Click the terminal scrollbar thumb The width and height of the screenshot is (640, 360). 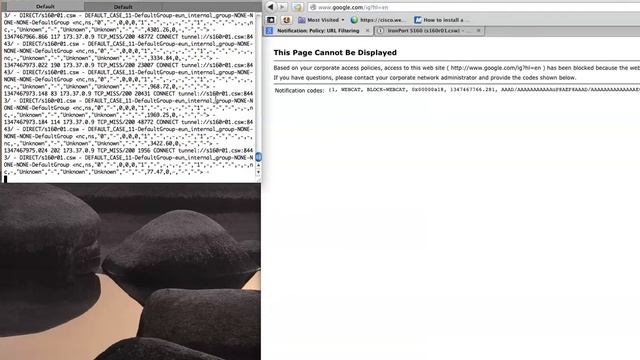coord(258,157)
